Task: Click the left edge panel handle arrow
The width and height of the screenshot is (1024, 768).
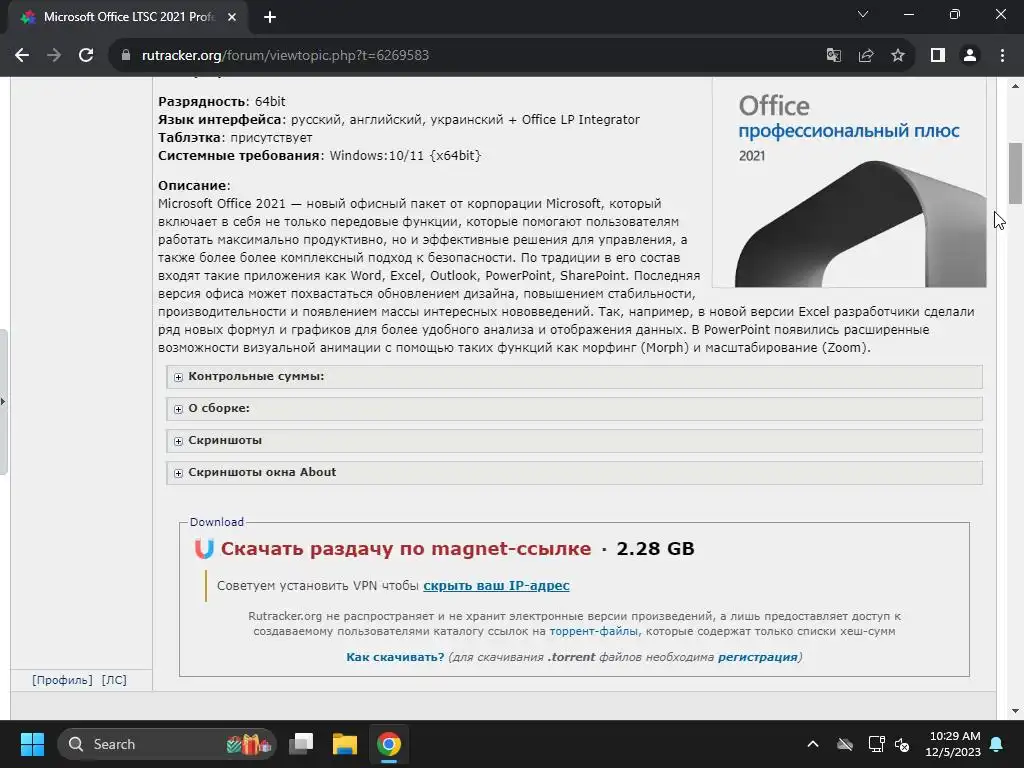Action: click(x=3, y=402)
